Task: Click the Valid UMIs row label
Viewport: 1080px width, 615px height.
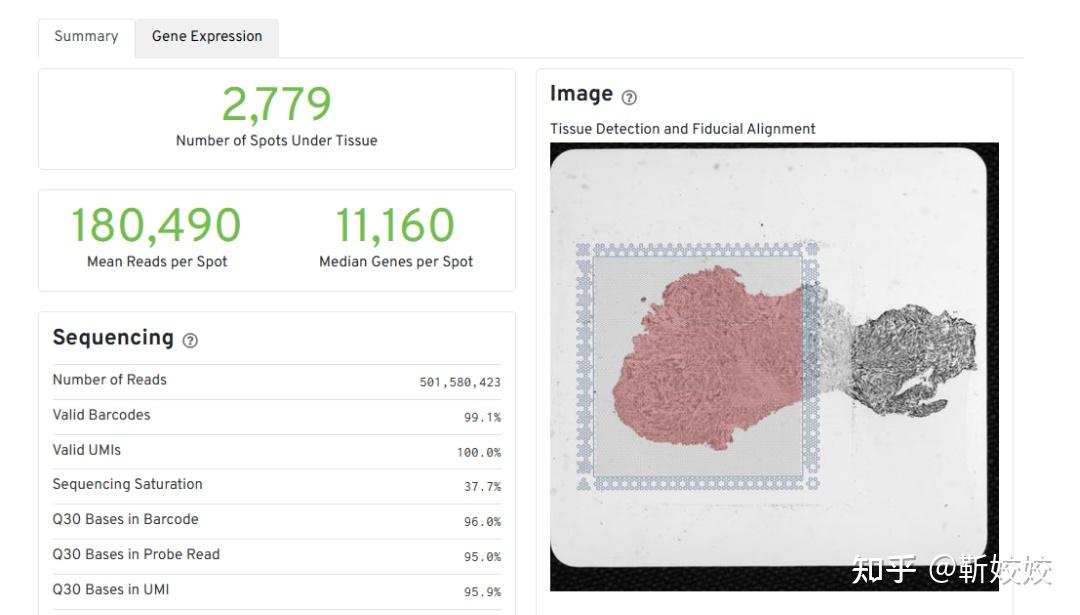Action: 87,450
